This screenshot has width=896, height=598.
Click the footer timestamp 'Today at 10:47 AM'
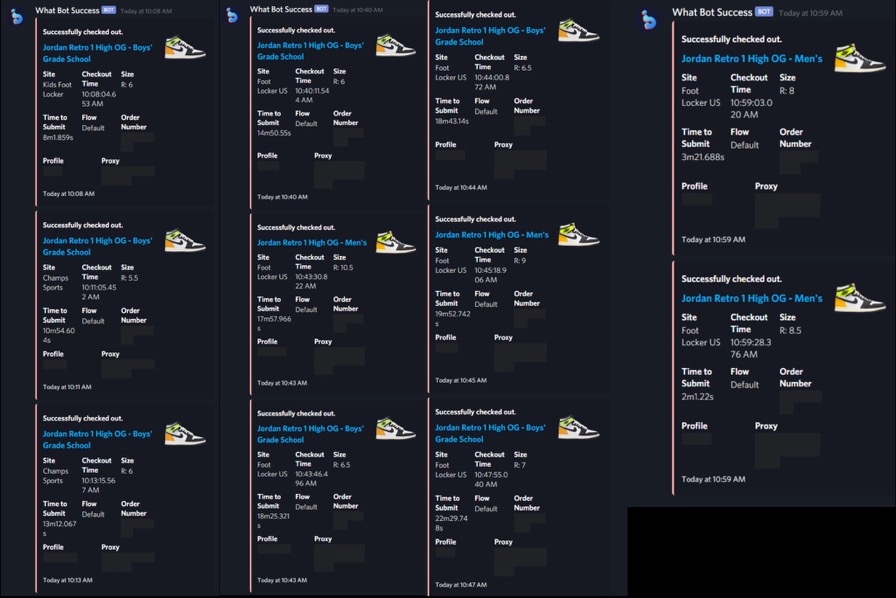pyautogui.click(x=461, y=585)
